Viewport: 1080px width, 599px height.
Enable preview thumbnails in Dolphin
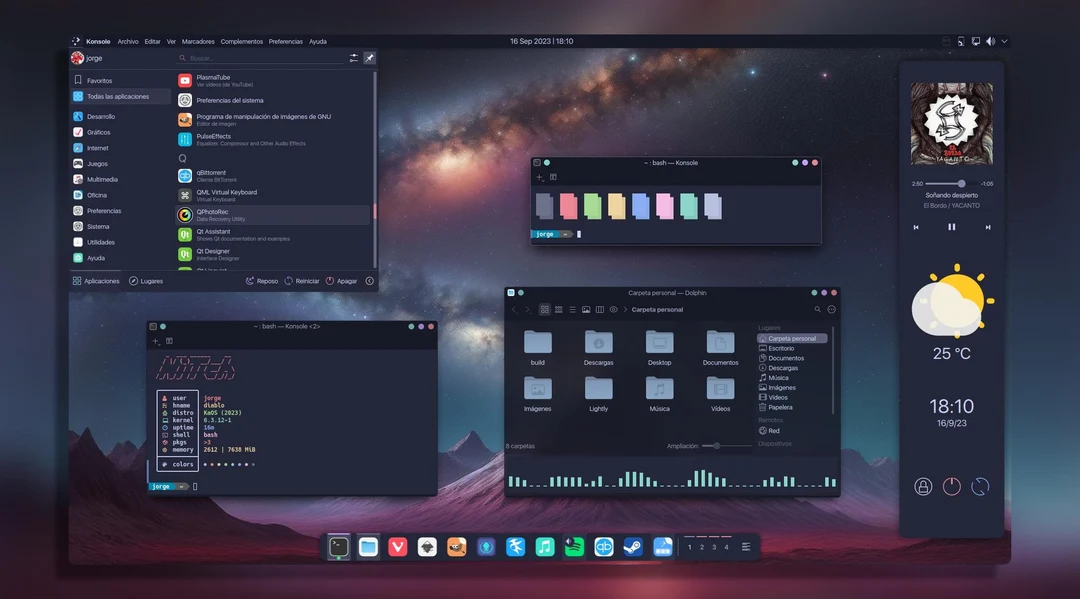coord(586,309)
